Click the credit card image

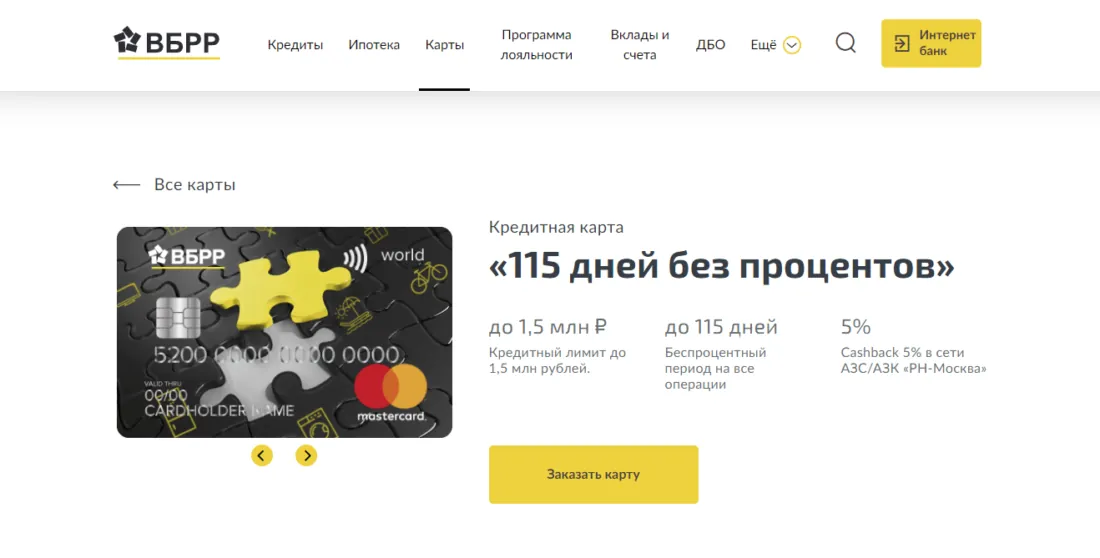pyautogui.click(x=284, y=332)
